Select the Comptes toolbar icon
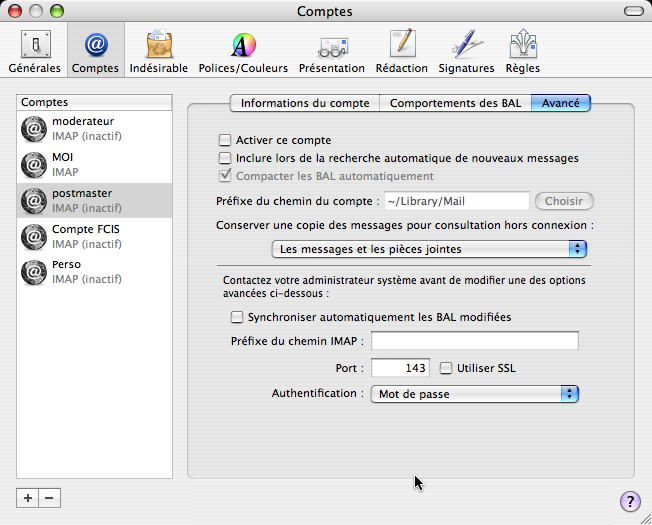652x525 pixels. coord(96,51)
